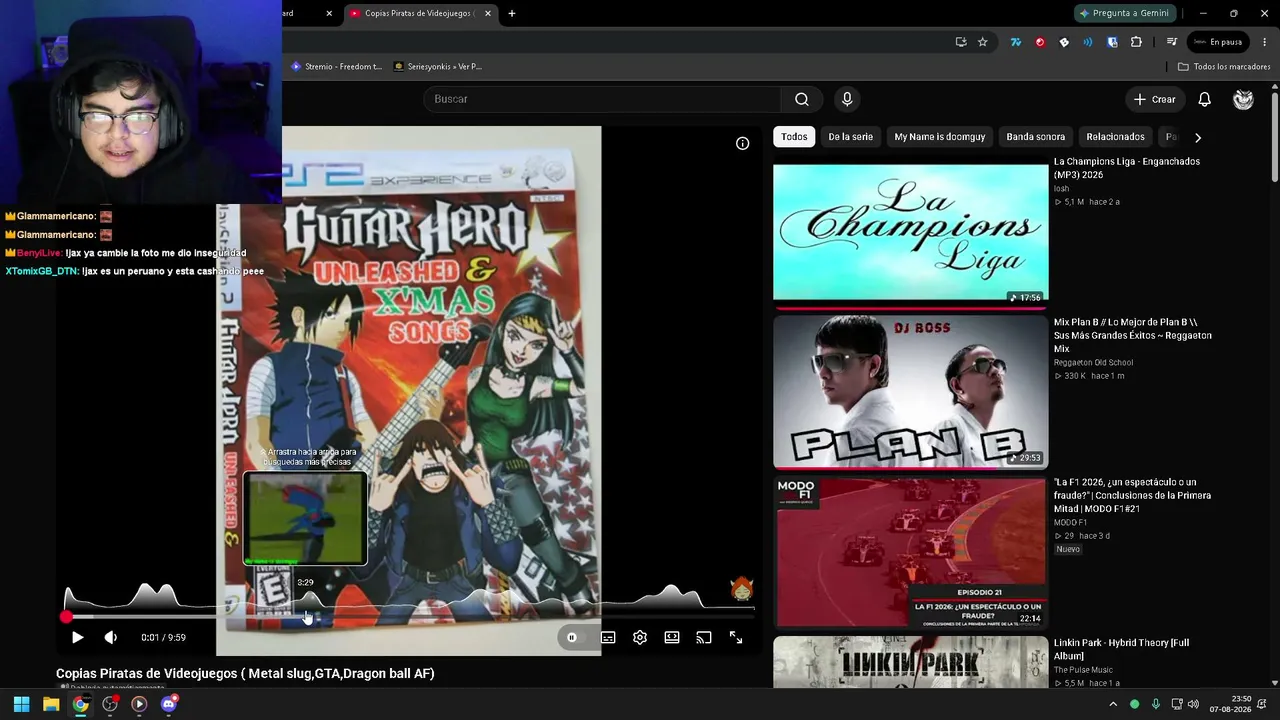The width and height of the screenshot is (1280, 720).
Task: Click Pregunta a Gemini button
Action: (1124, 13)
